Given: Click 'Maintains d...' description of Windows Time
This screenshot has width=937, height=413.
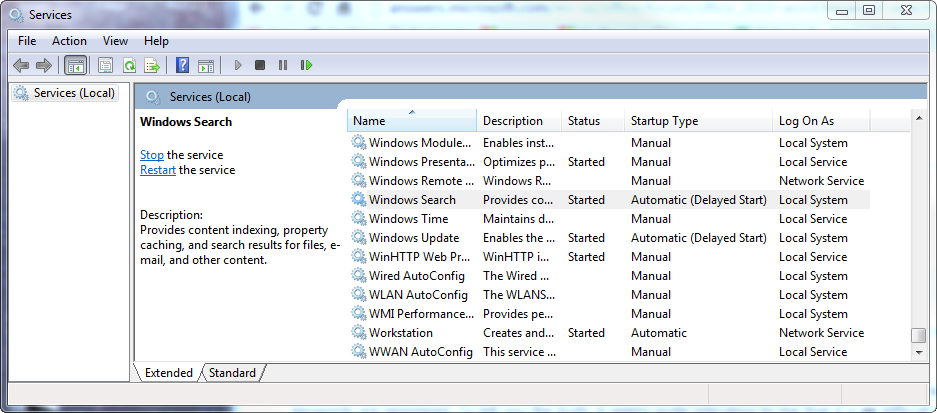Looking at the screenshot, I should [x=519, y=218].
